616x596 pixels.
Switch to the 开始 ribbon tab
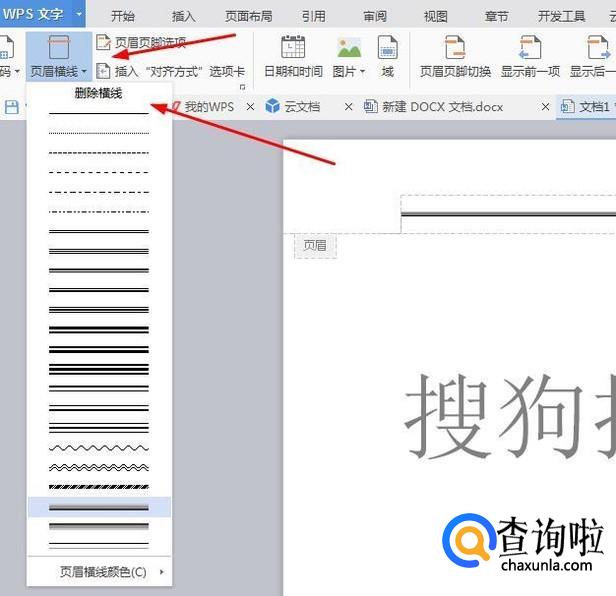point(123,16)
